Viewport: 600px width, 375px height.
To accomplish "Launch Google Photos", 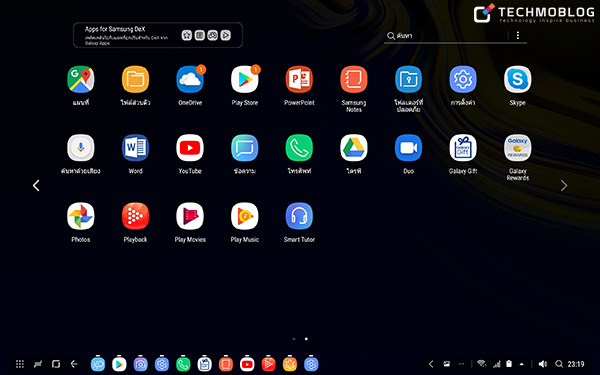I will click(81, 216).
